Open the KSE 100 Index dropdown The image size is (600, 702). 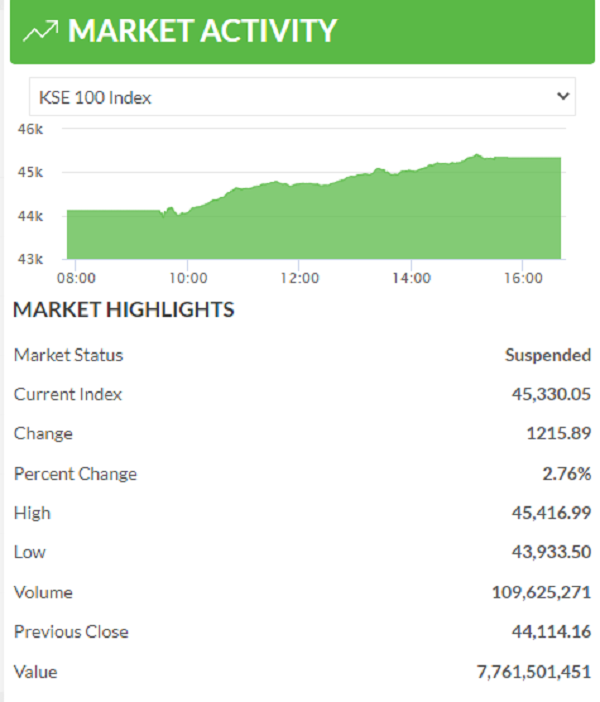(300, 97)
